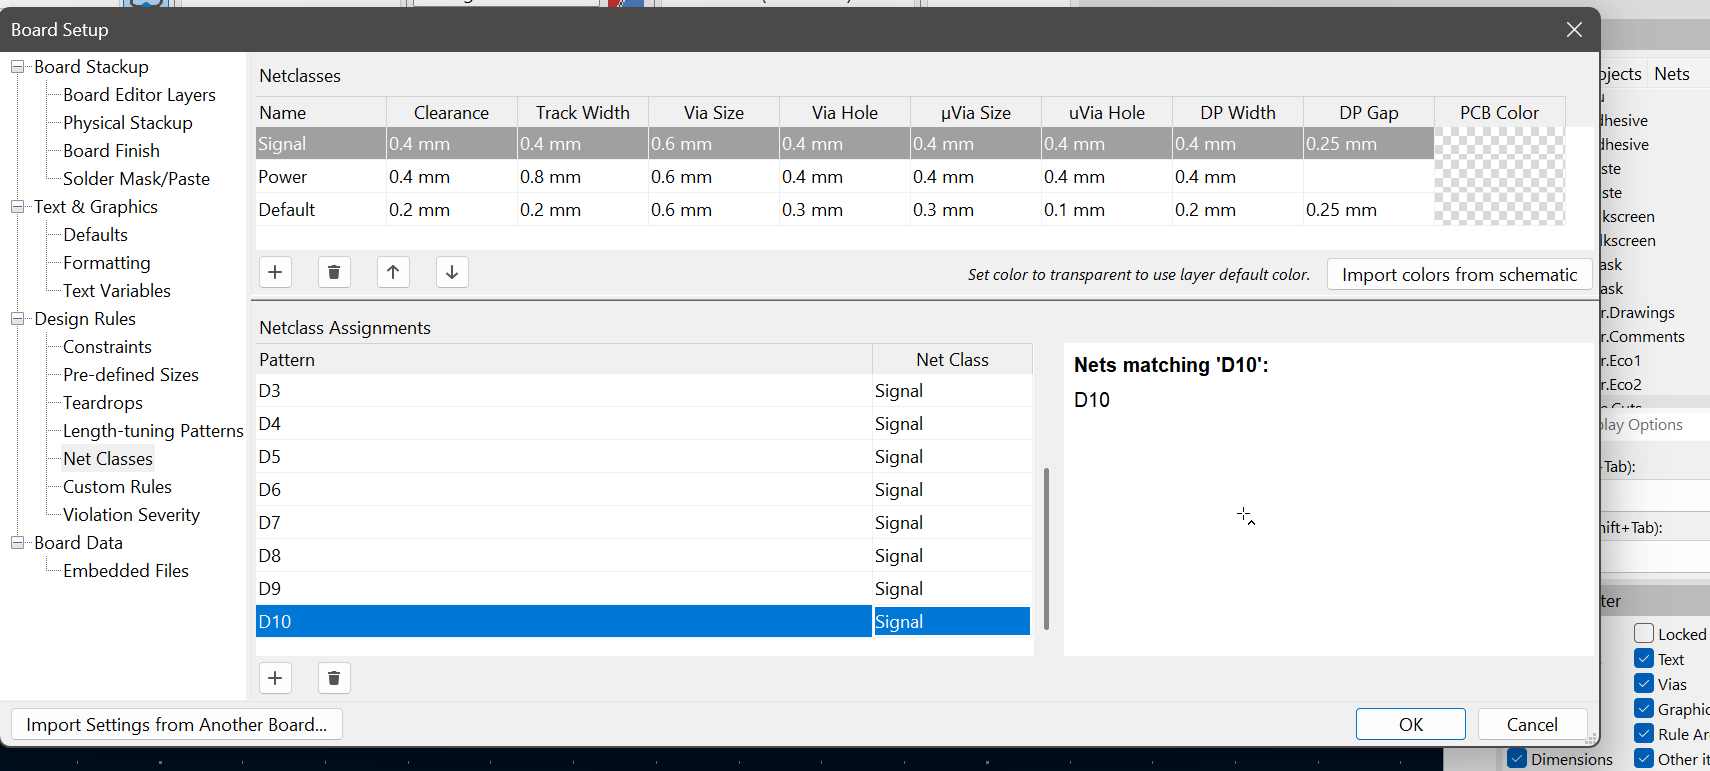Open the Board Editor Layers page
This screenshot has width=1710, height=771.
tap(139, 95)
